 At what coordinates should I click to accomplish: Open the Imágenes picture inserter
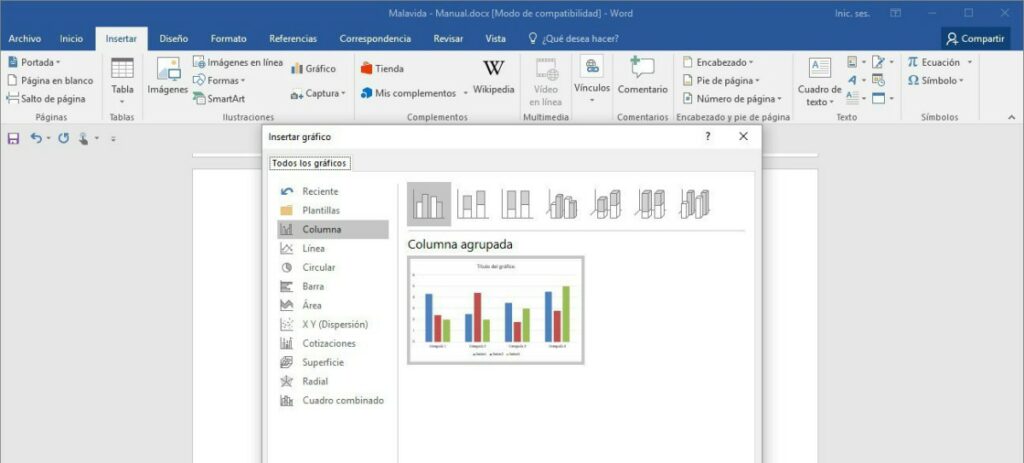click(167, 75)
